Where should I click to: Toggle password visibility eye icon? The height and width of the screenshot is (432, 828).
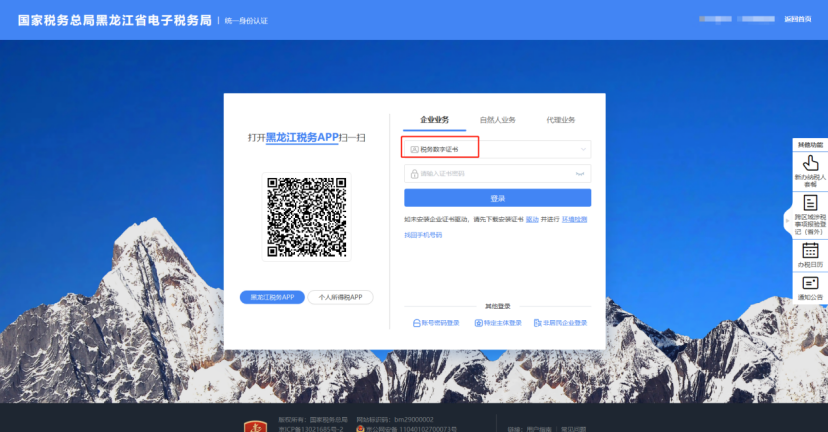point(580,174)
